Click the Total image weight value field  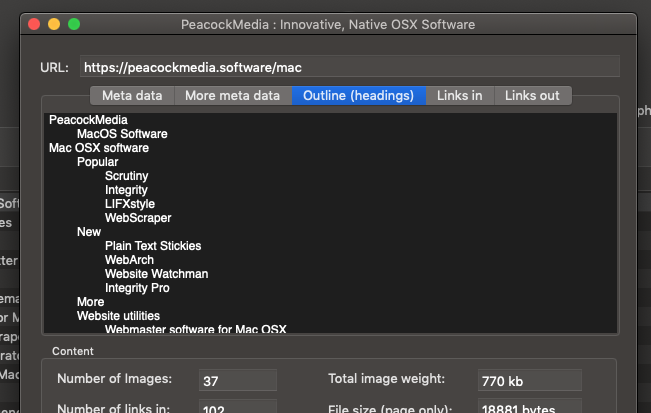(x=529, y=379)
